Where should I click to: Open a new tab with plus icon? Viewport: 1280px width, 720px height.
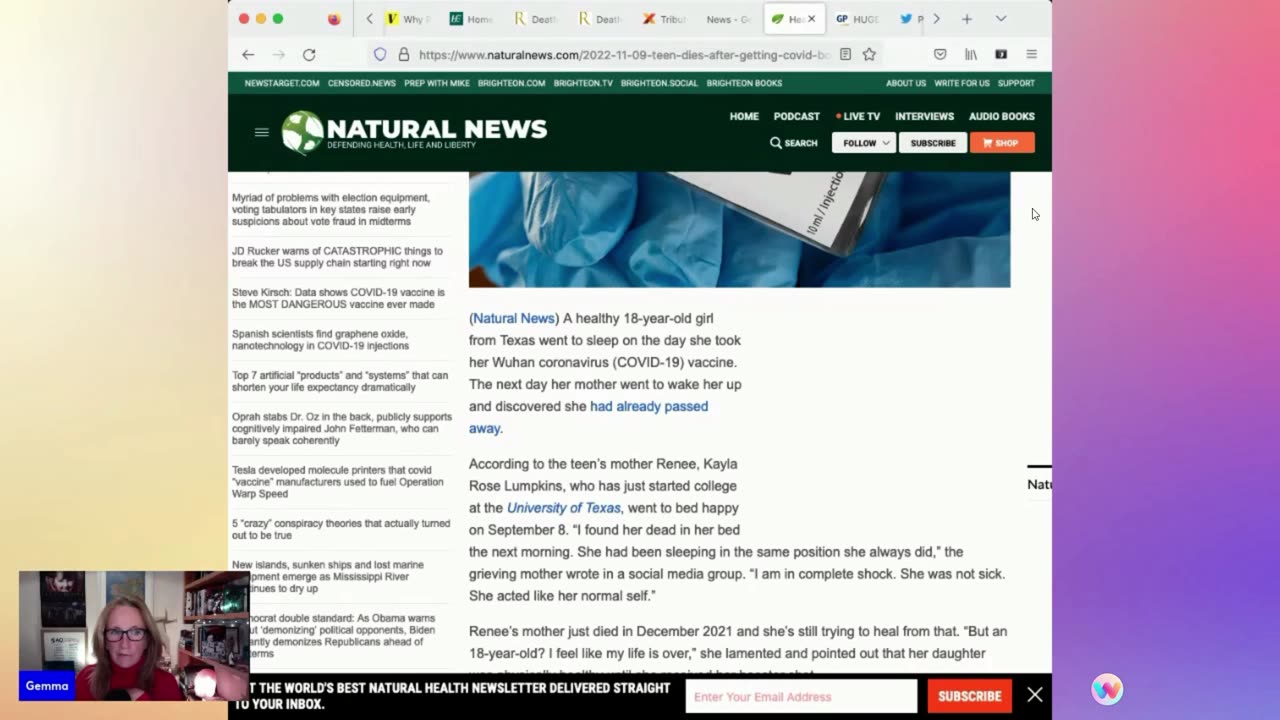966,19
